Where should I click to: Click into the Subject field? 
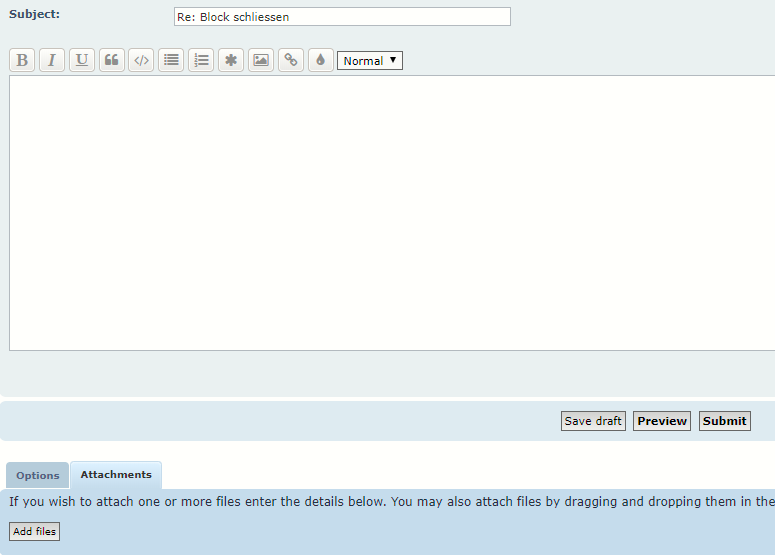(341, 17)
